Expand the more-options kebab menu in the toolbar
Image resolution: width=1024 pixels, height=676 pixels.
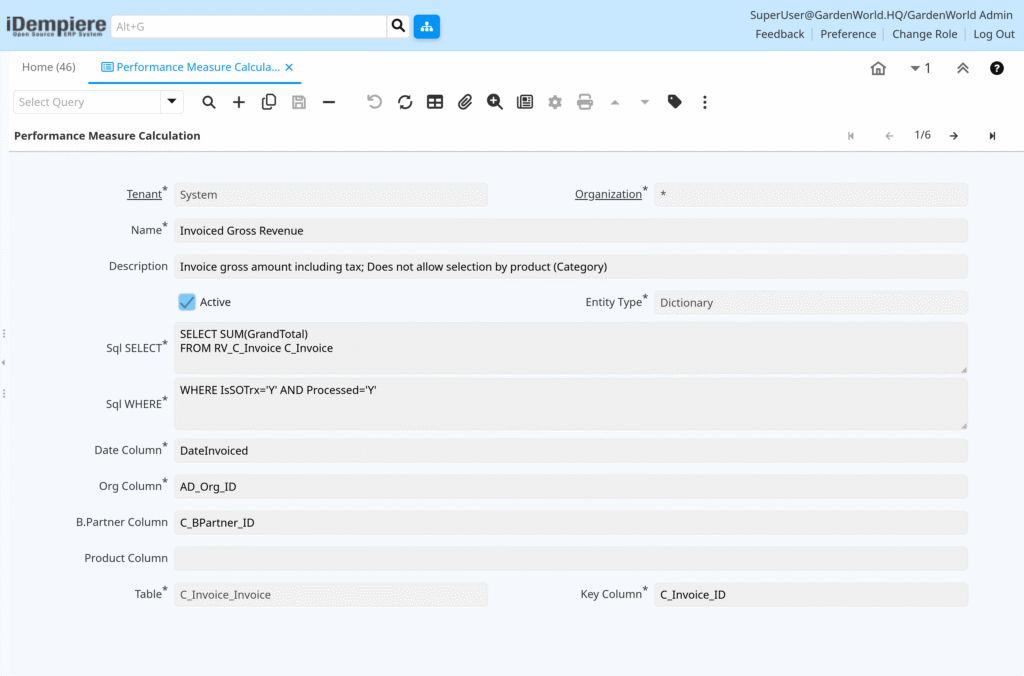pos(705,102)
